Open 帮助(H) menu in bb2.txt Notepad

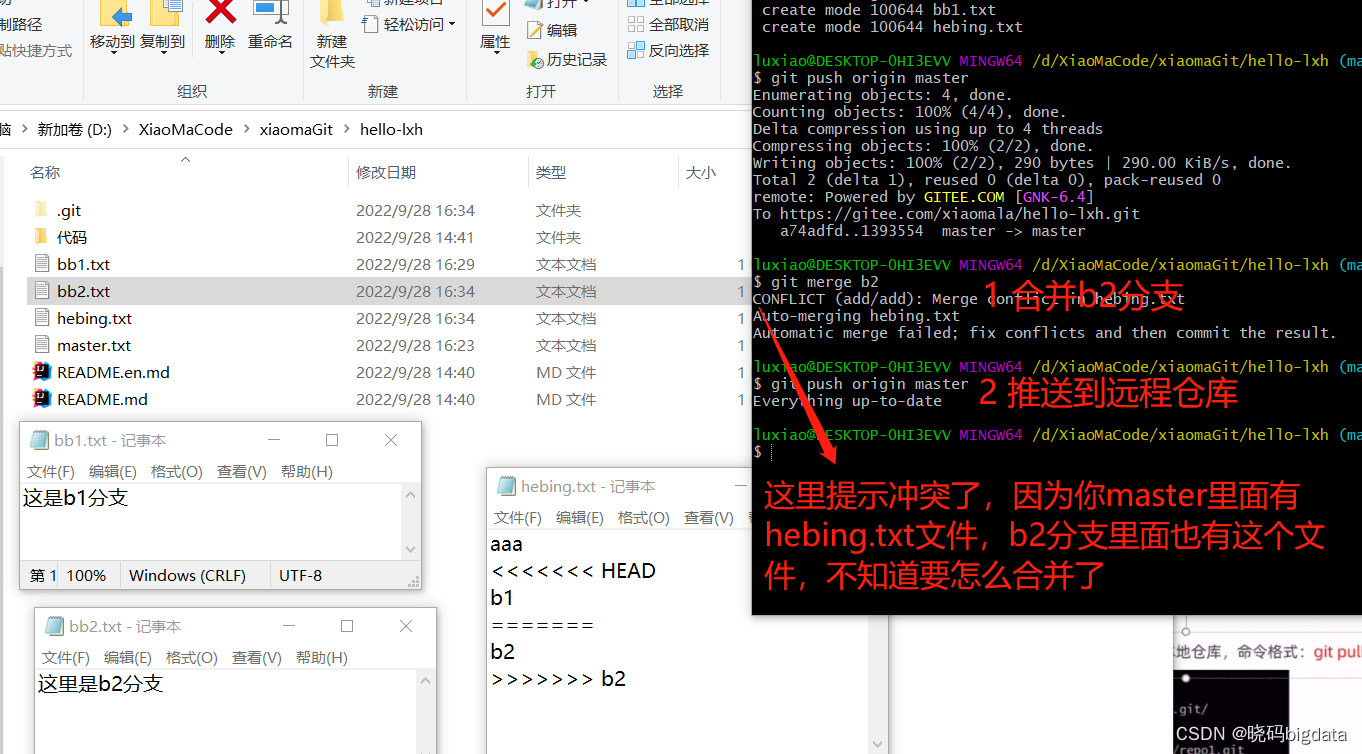(x=321, y=657)
